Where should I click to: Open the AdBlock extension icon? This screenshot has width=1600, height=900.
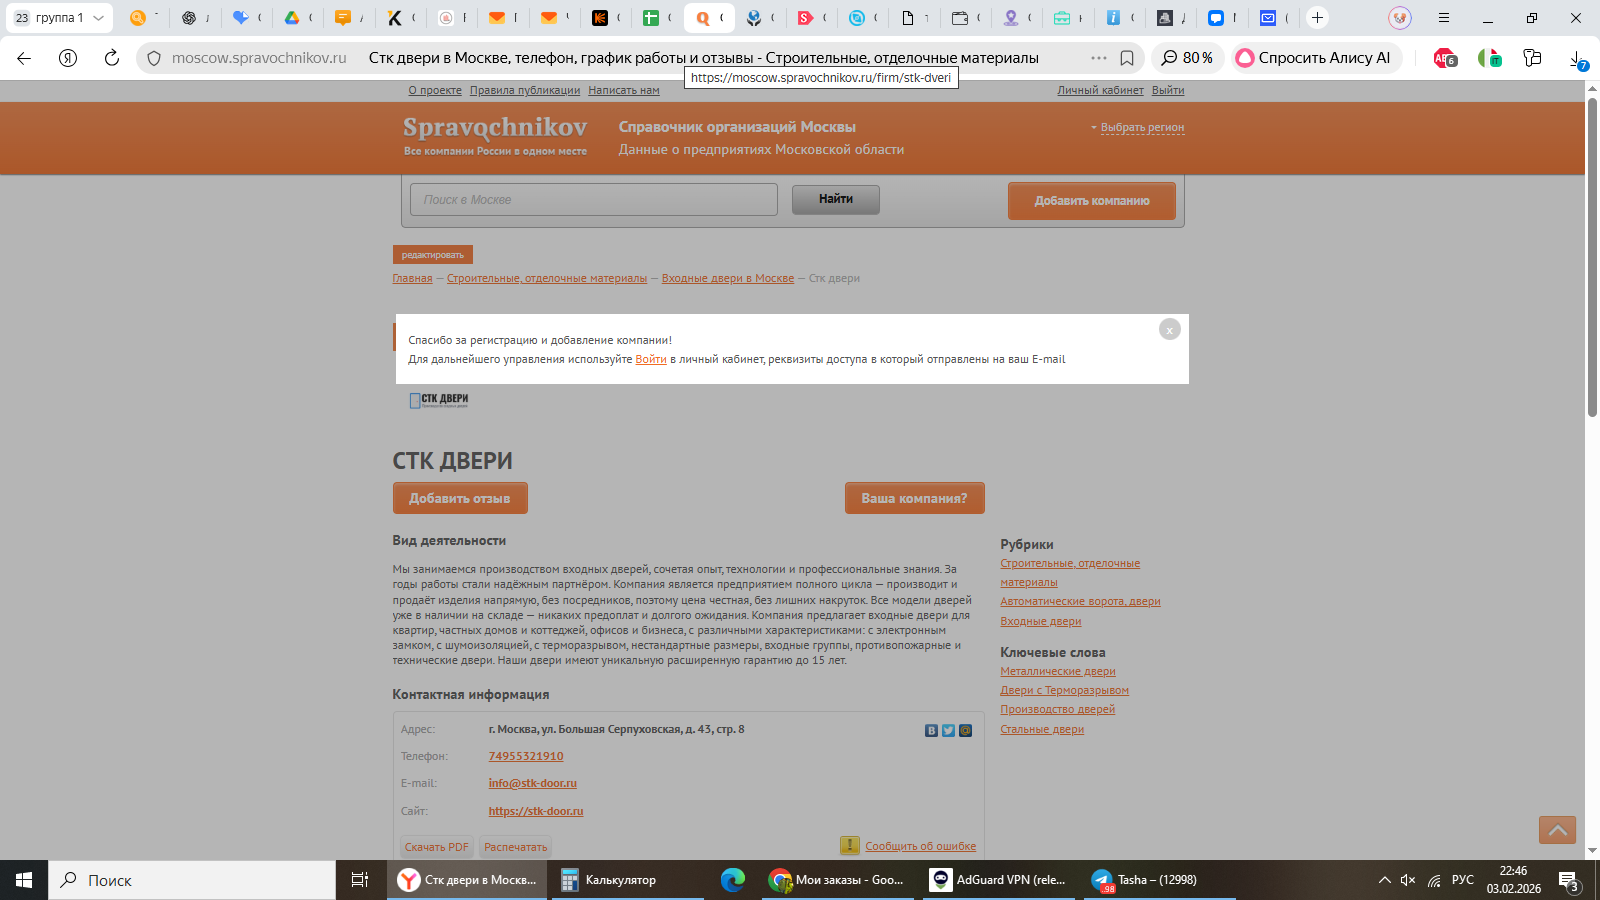point(1445,58)
